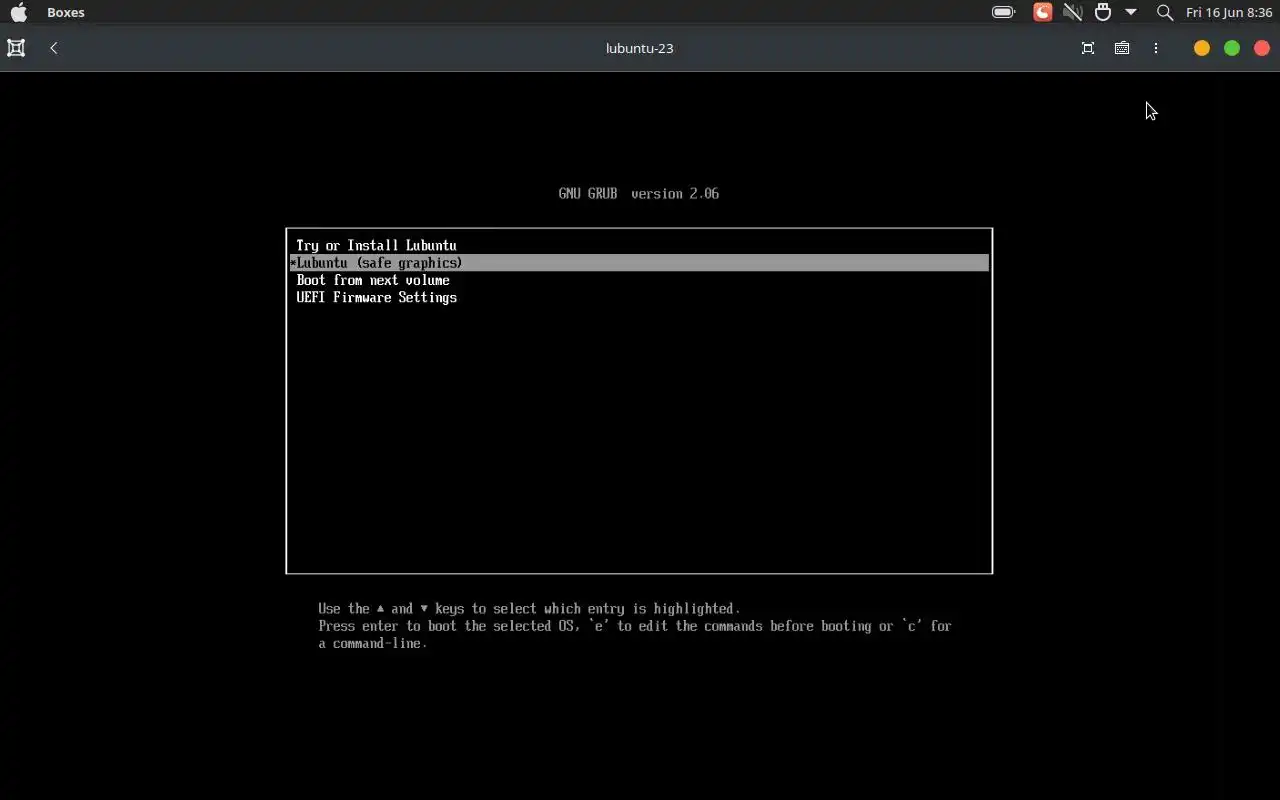The image size is (1280, 800).
Task: Open the power plug status icon
Action: pyautogui.click(x=1103, y=12)
